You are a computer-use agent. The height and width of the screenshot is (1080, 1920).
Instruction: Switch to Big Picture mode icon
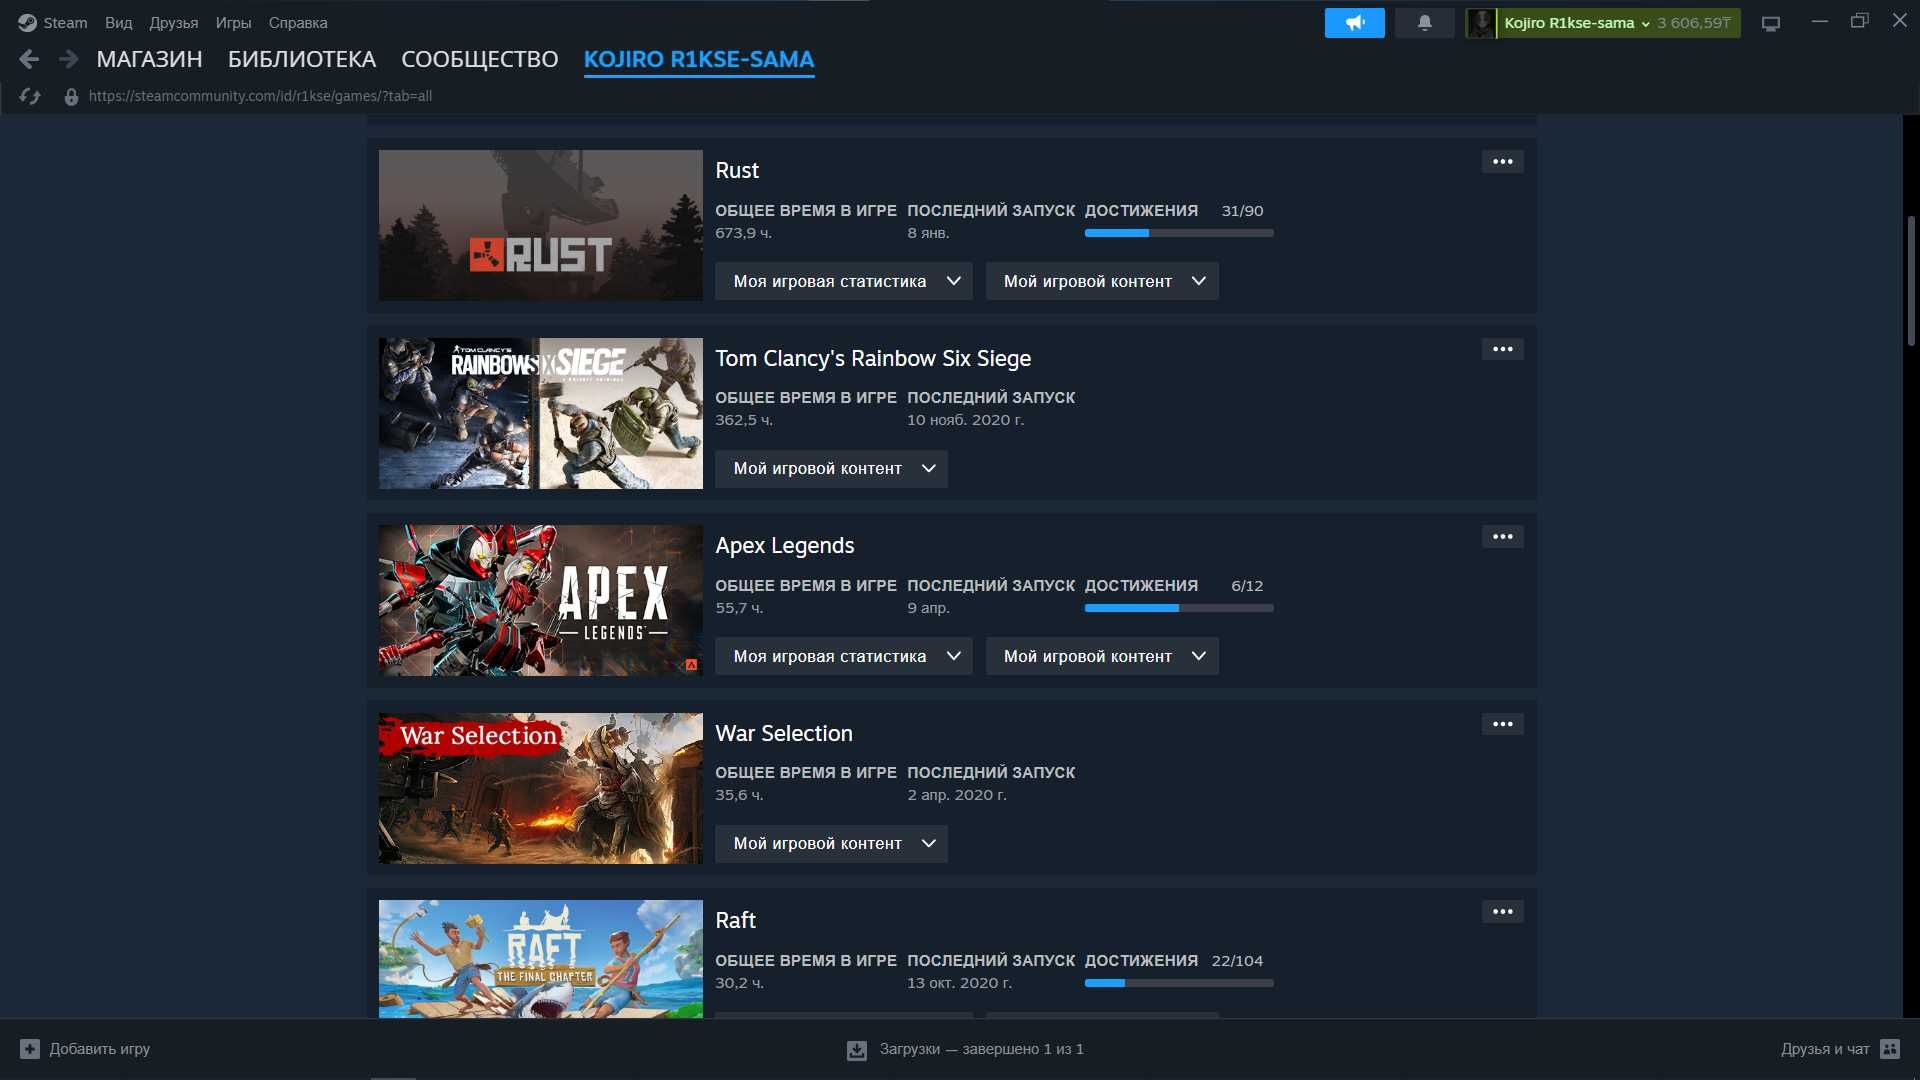1771,23
